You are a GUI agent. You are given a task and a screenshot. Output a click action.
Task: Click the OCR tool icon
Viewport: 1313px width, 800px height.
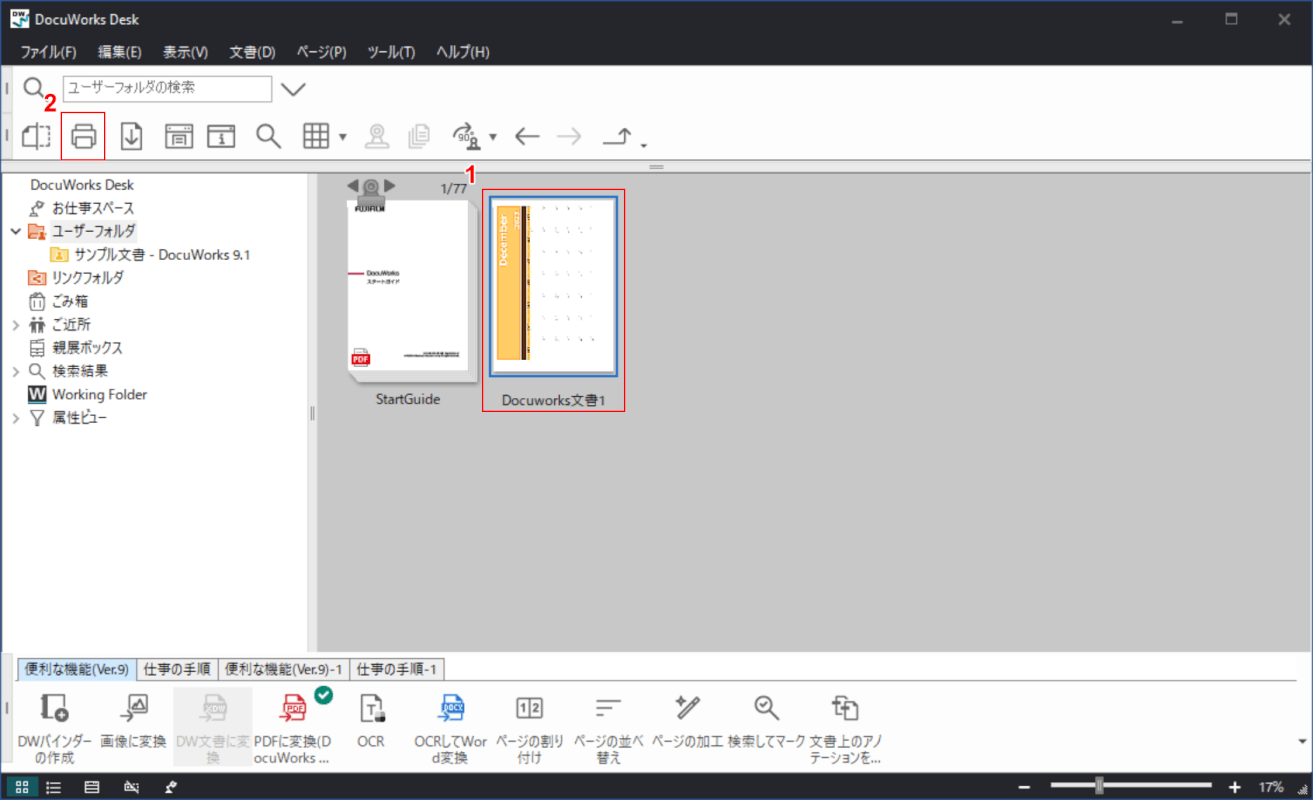click(x=371, y=709)
